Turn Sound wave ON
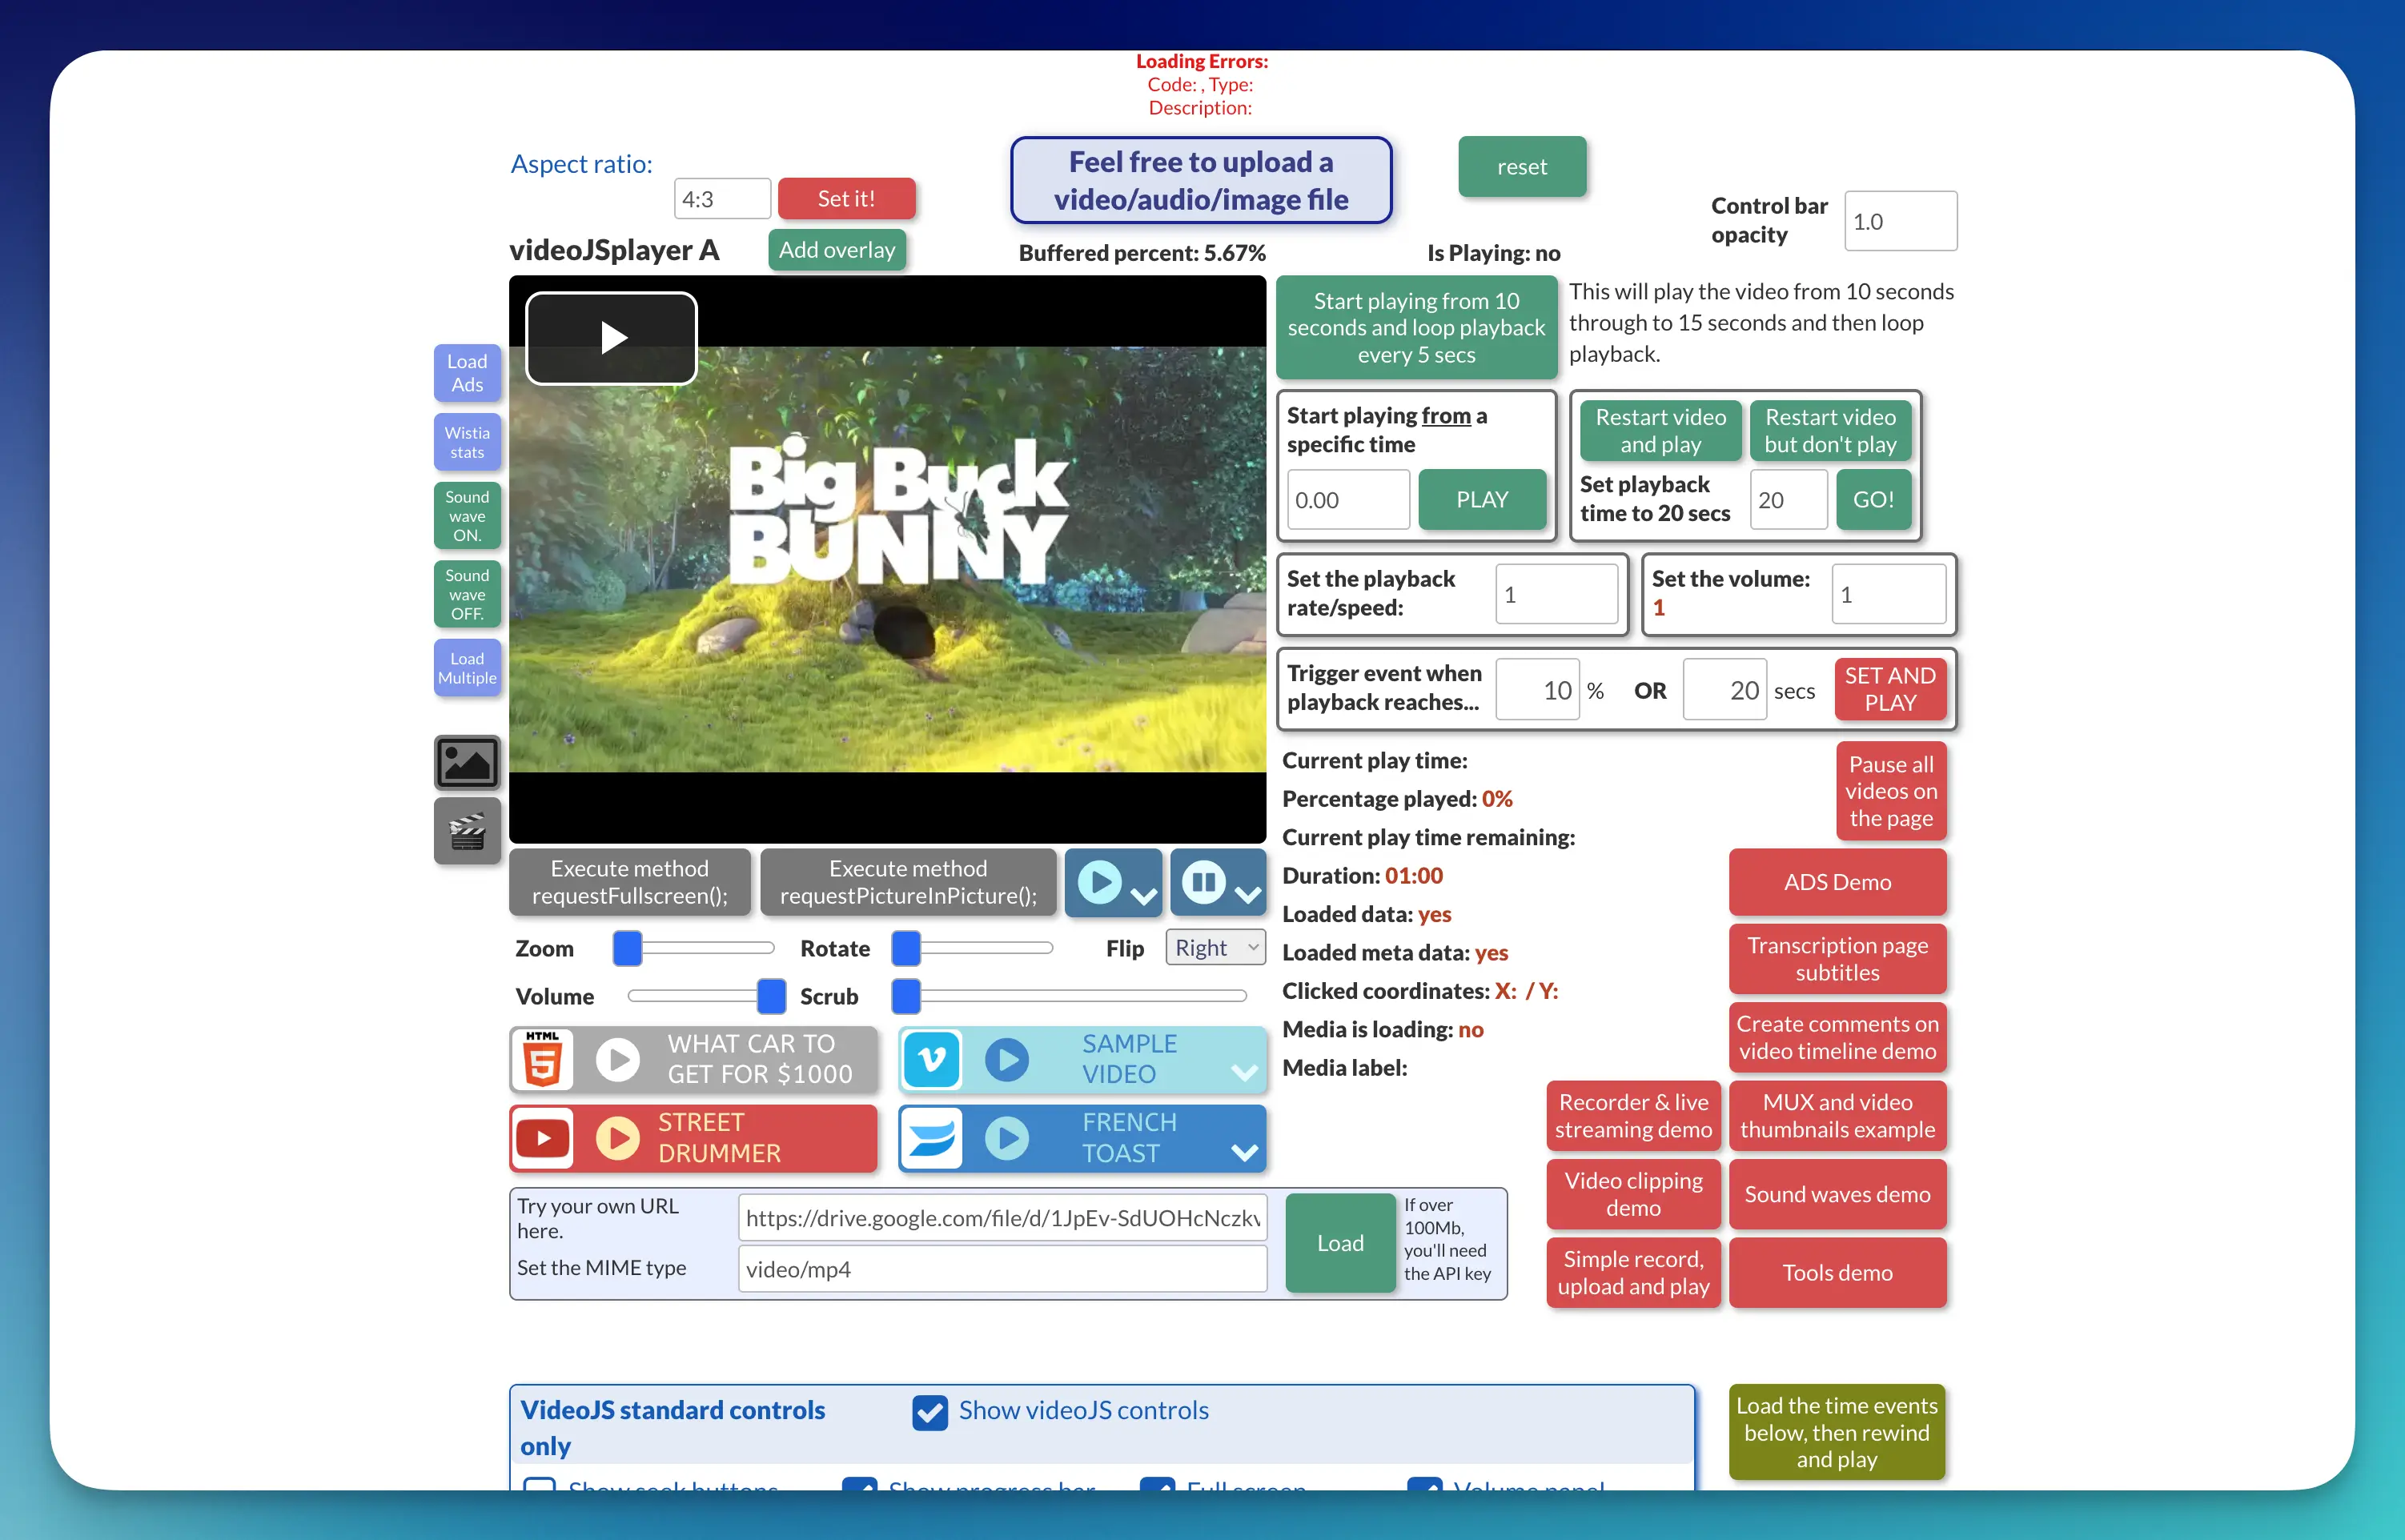Viewport: 2405px width, 1540px height. point(467,516)
